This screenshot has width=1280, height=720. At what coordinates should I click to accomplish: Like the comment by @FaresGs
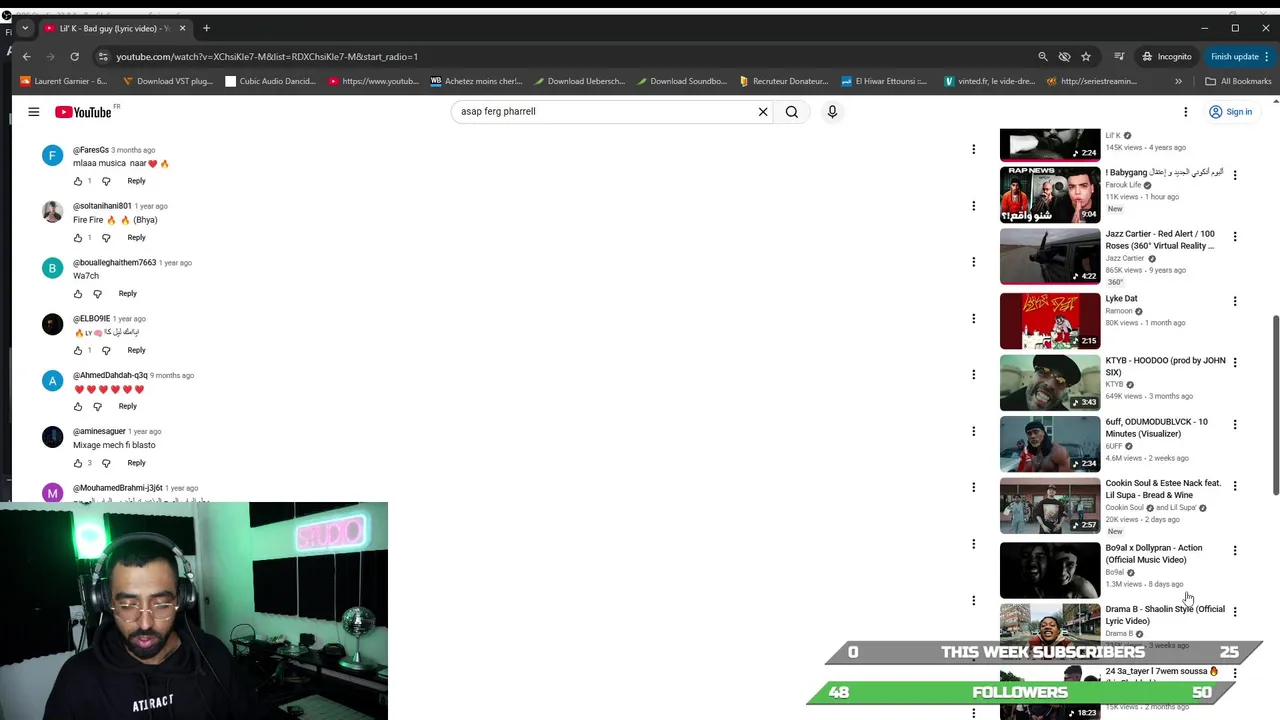pyautogui.click(x=78, y=181)
